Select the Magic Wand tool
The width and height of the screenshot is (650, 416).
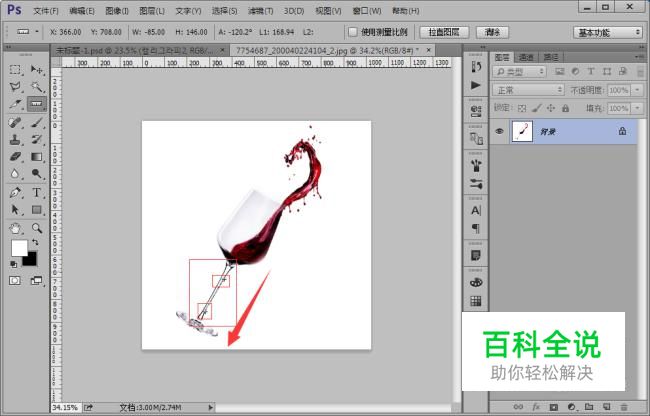(36, 87)
